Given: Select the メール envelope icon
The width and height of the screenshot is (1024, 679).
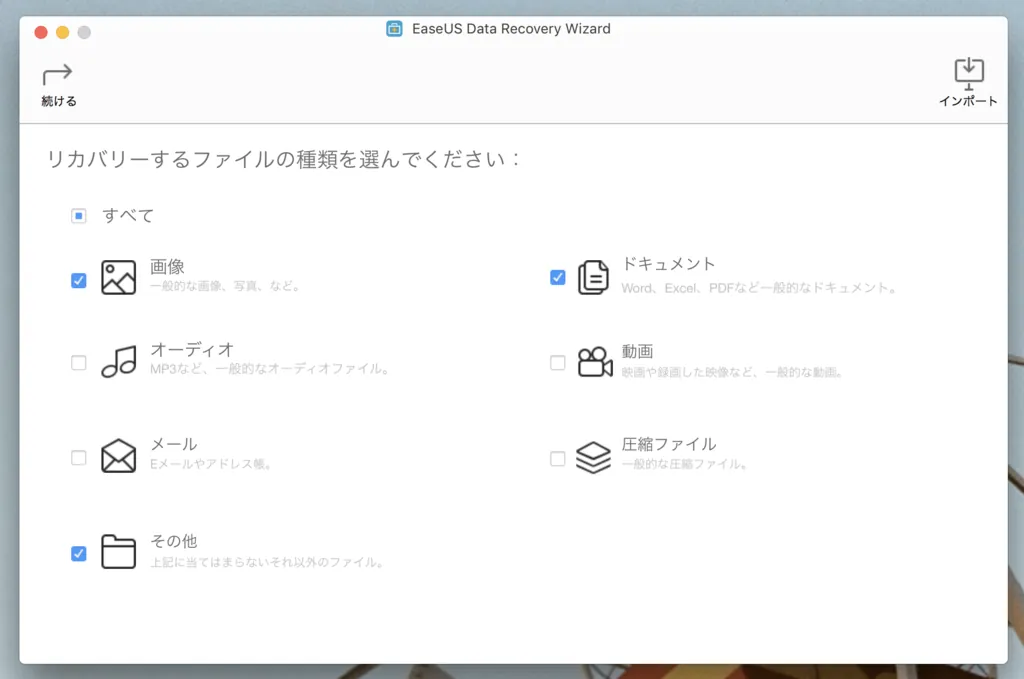Looking at the screenshot, I should pyautogui.click(x=118, y=456).
